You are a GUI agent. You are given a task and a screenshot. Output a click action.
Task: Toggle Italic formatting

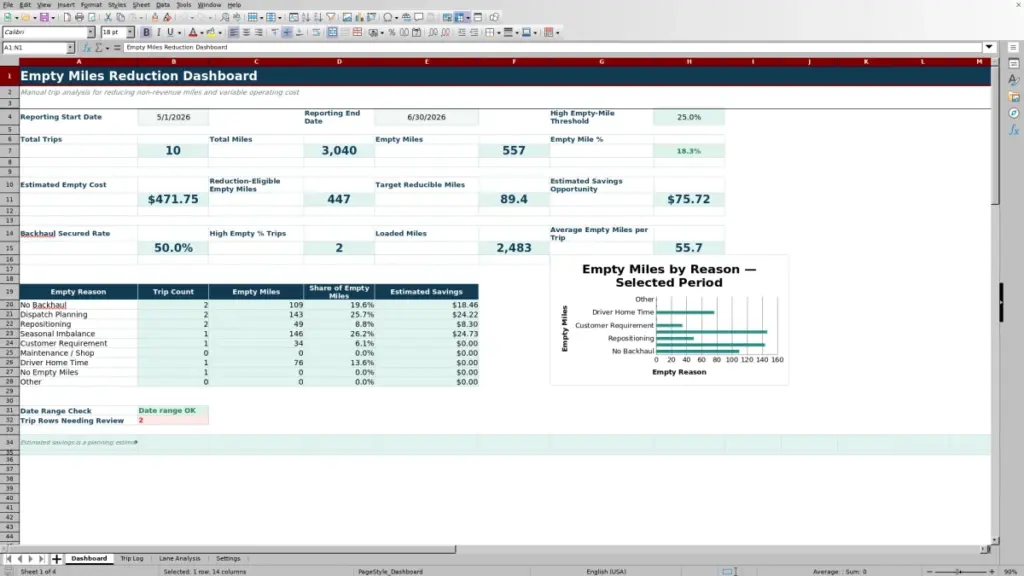point(159,32)
